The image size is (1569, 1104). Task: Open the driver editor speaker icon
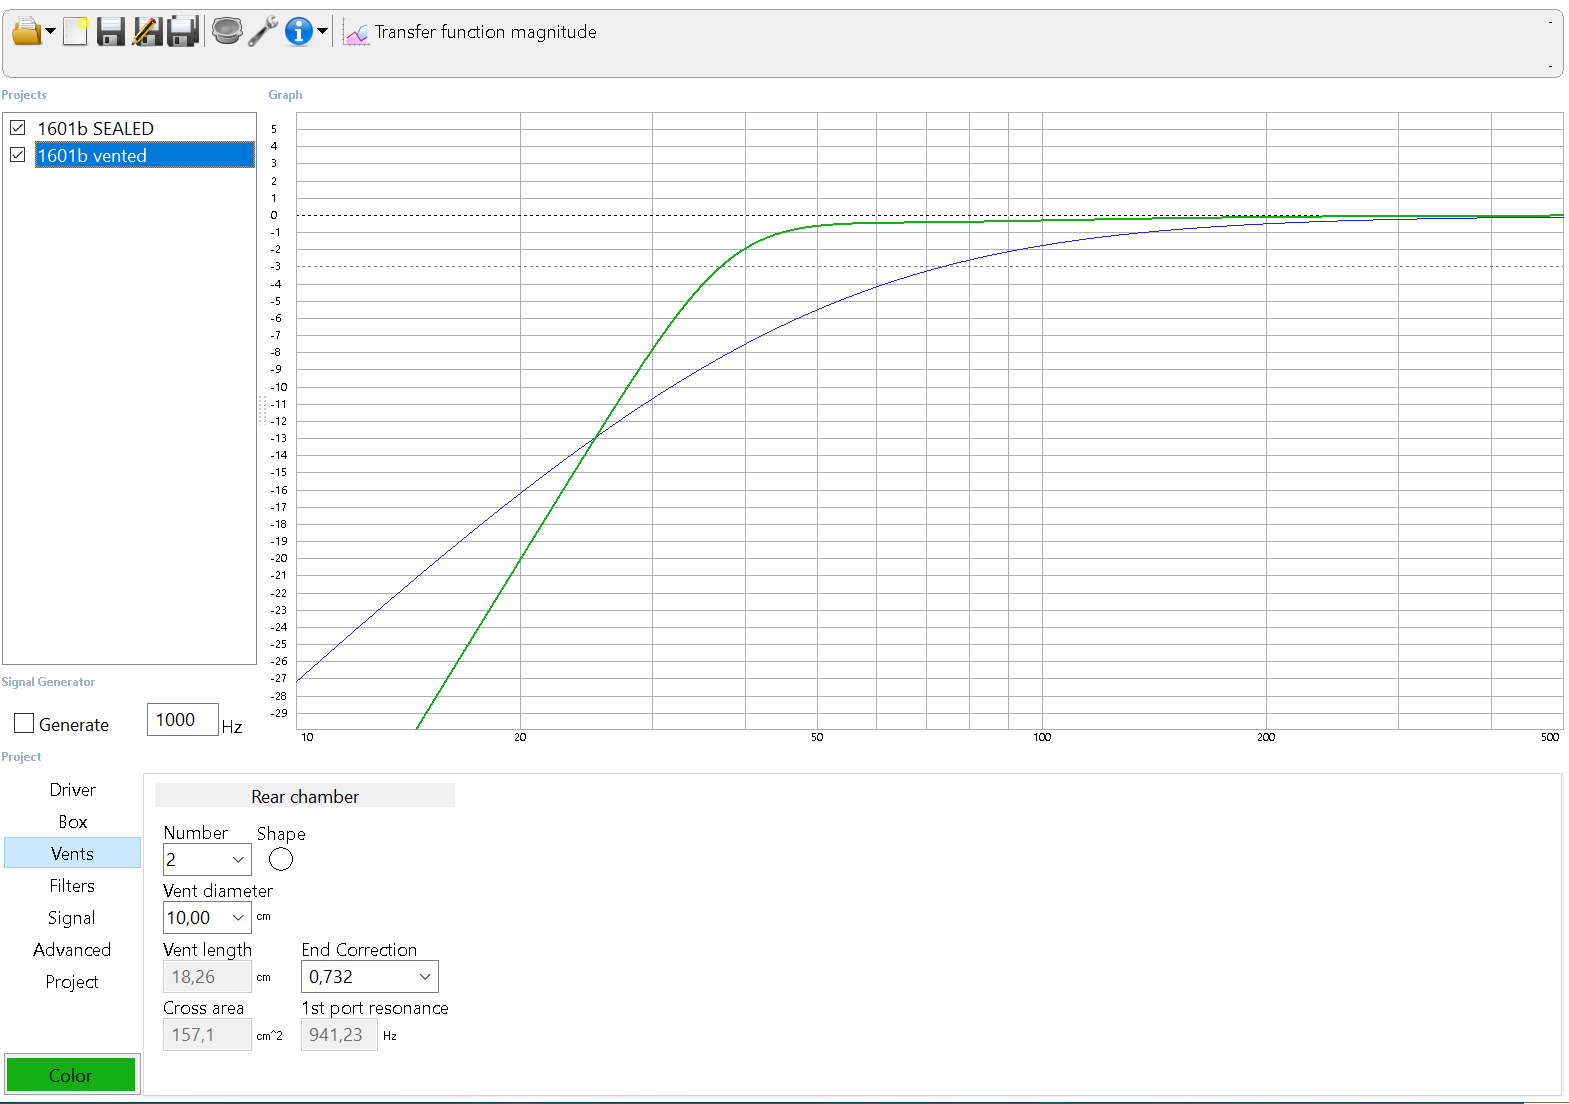[x=227, y=32]
